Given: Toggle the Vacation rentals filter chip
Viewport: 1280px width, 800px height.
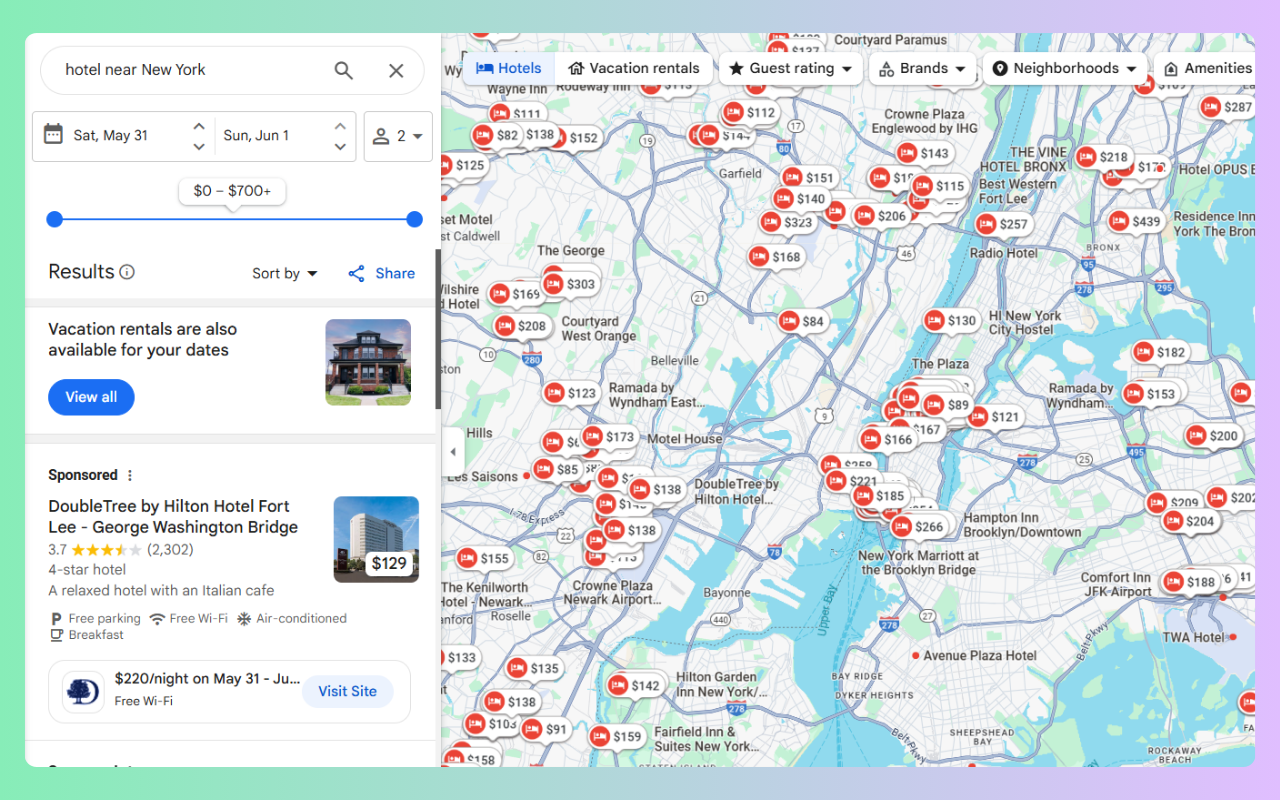Looking at the screenshot, I should 634,68.
